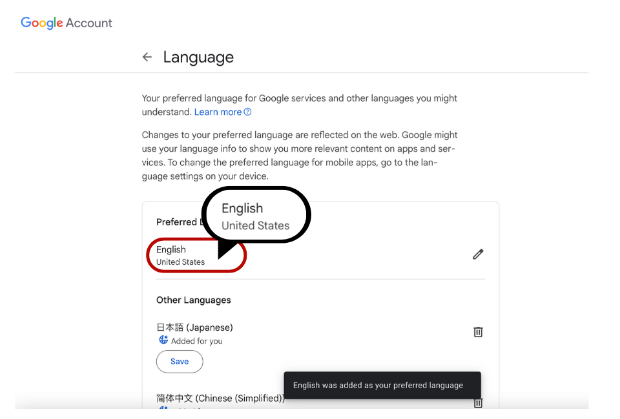The image size is (620, 419).
Task: Delete Japanese using its trash icon
Action: (478, 332)
